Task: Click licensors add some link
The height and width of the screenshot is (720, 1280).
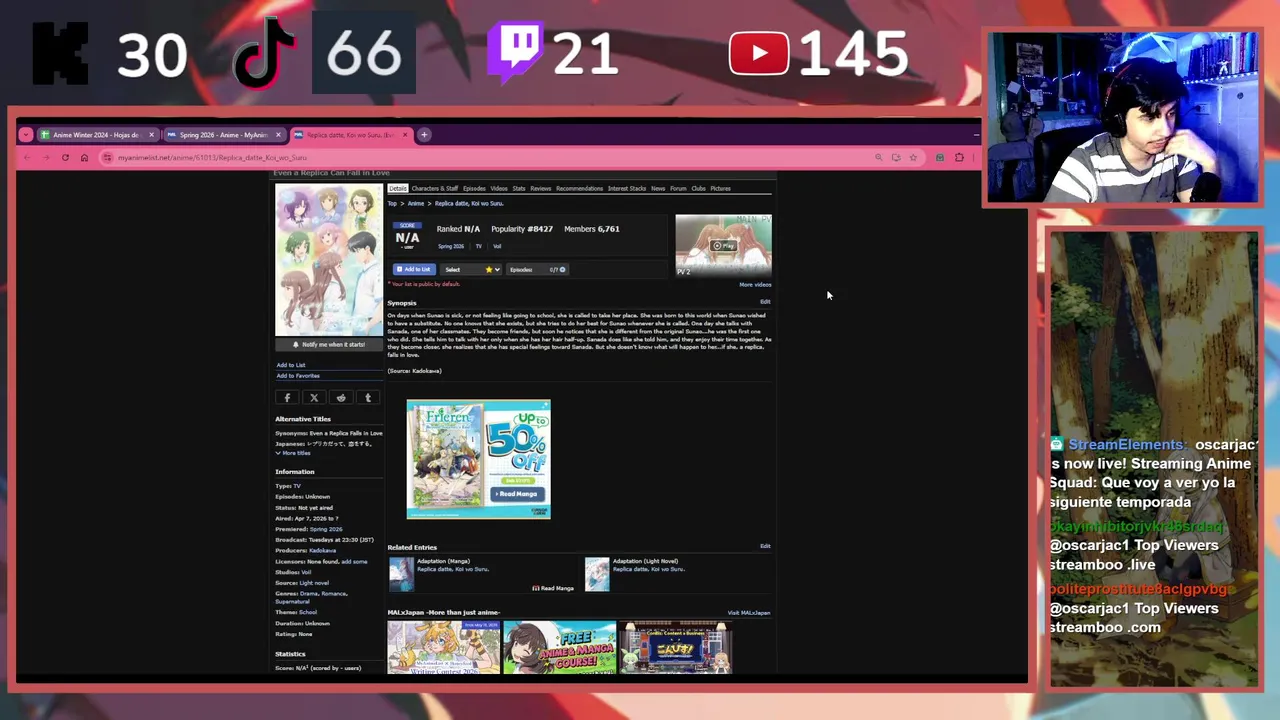Action: click(354, 561)
